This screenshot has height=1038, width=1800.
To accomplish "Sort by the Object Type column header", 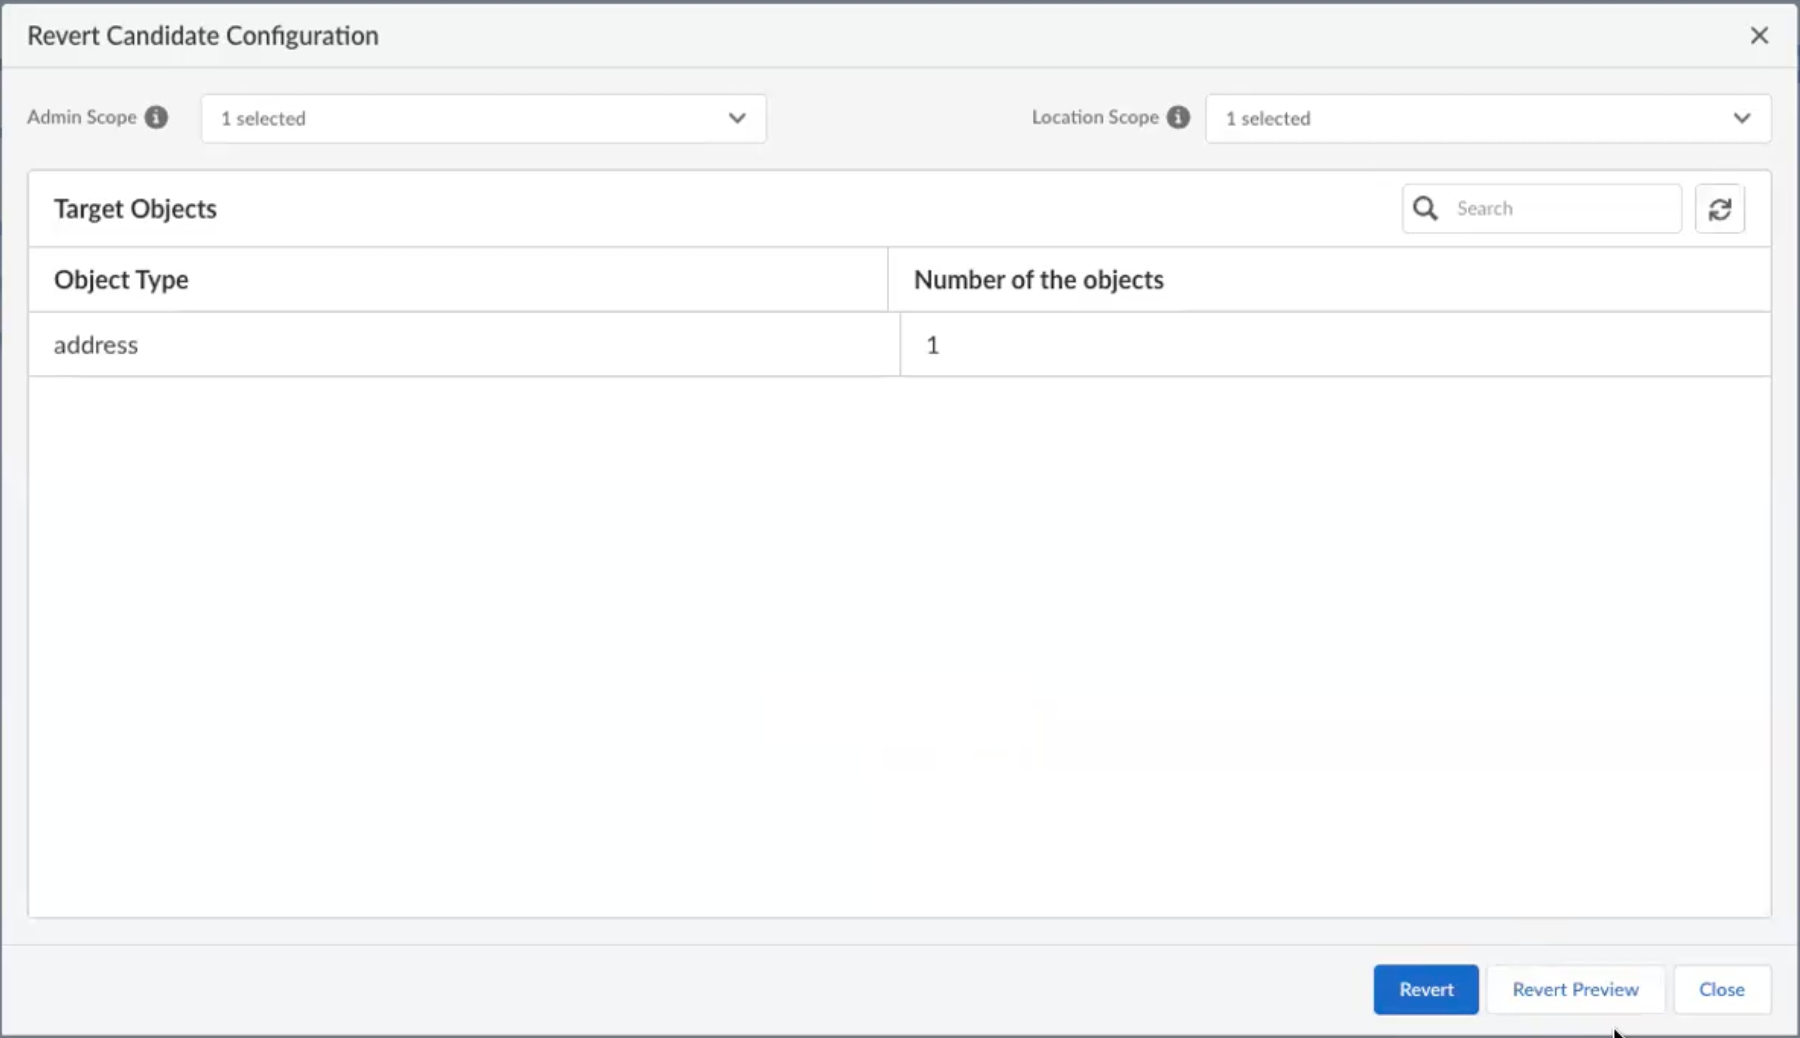I will [121, 280].
